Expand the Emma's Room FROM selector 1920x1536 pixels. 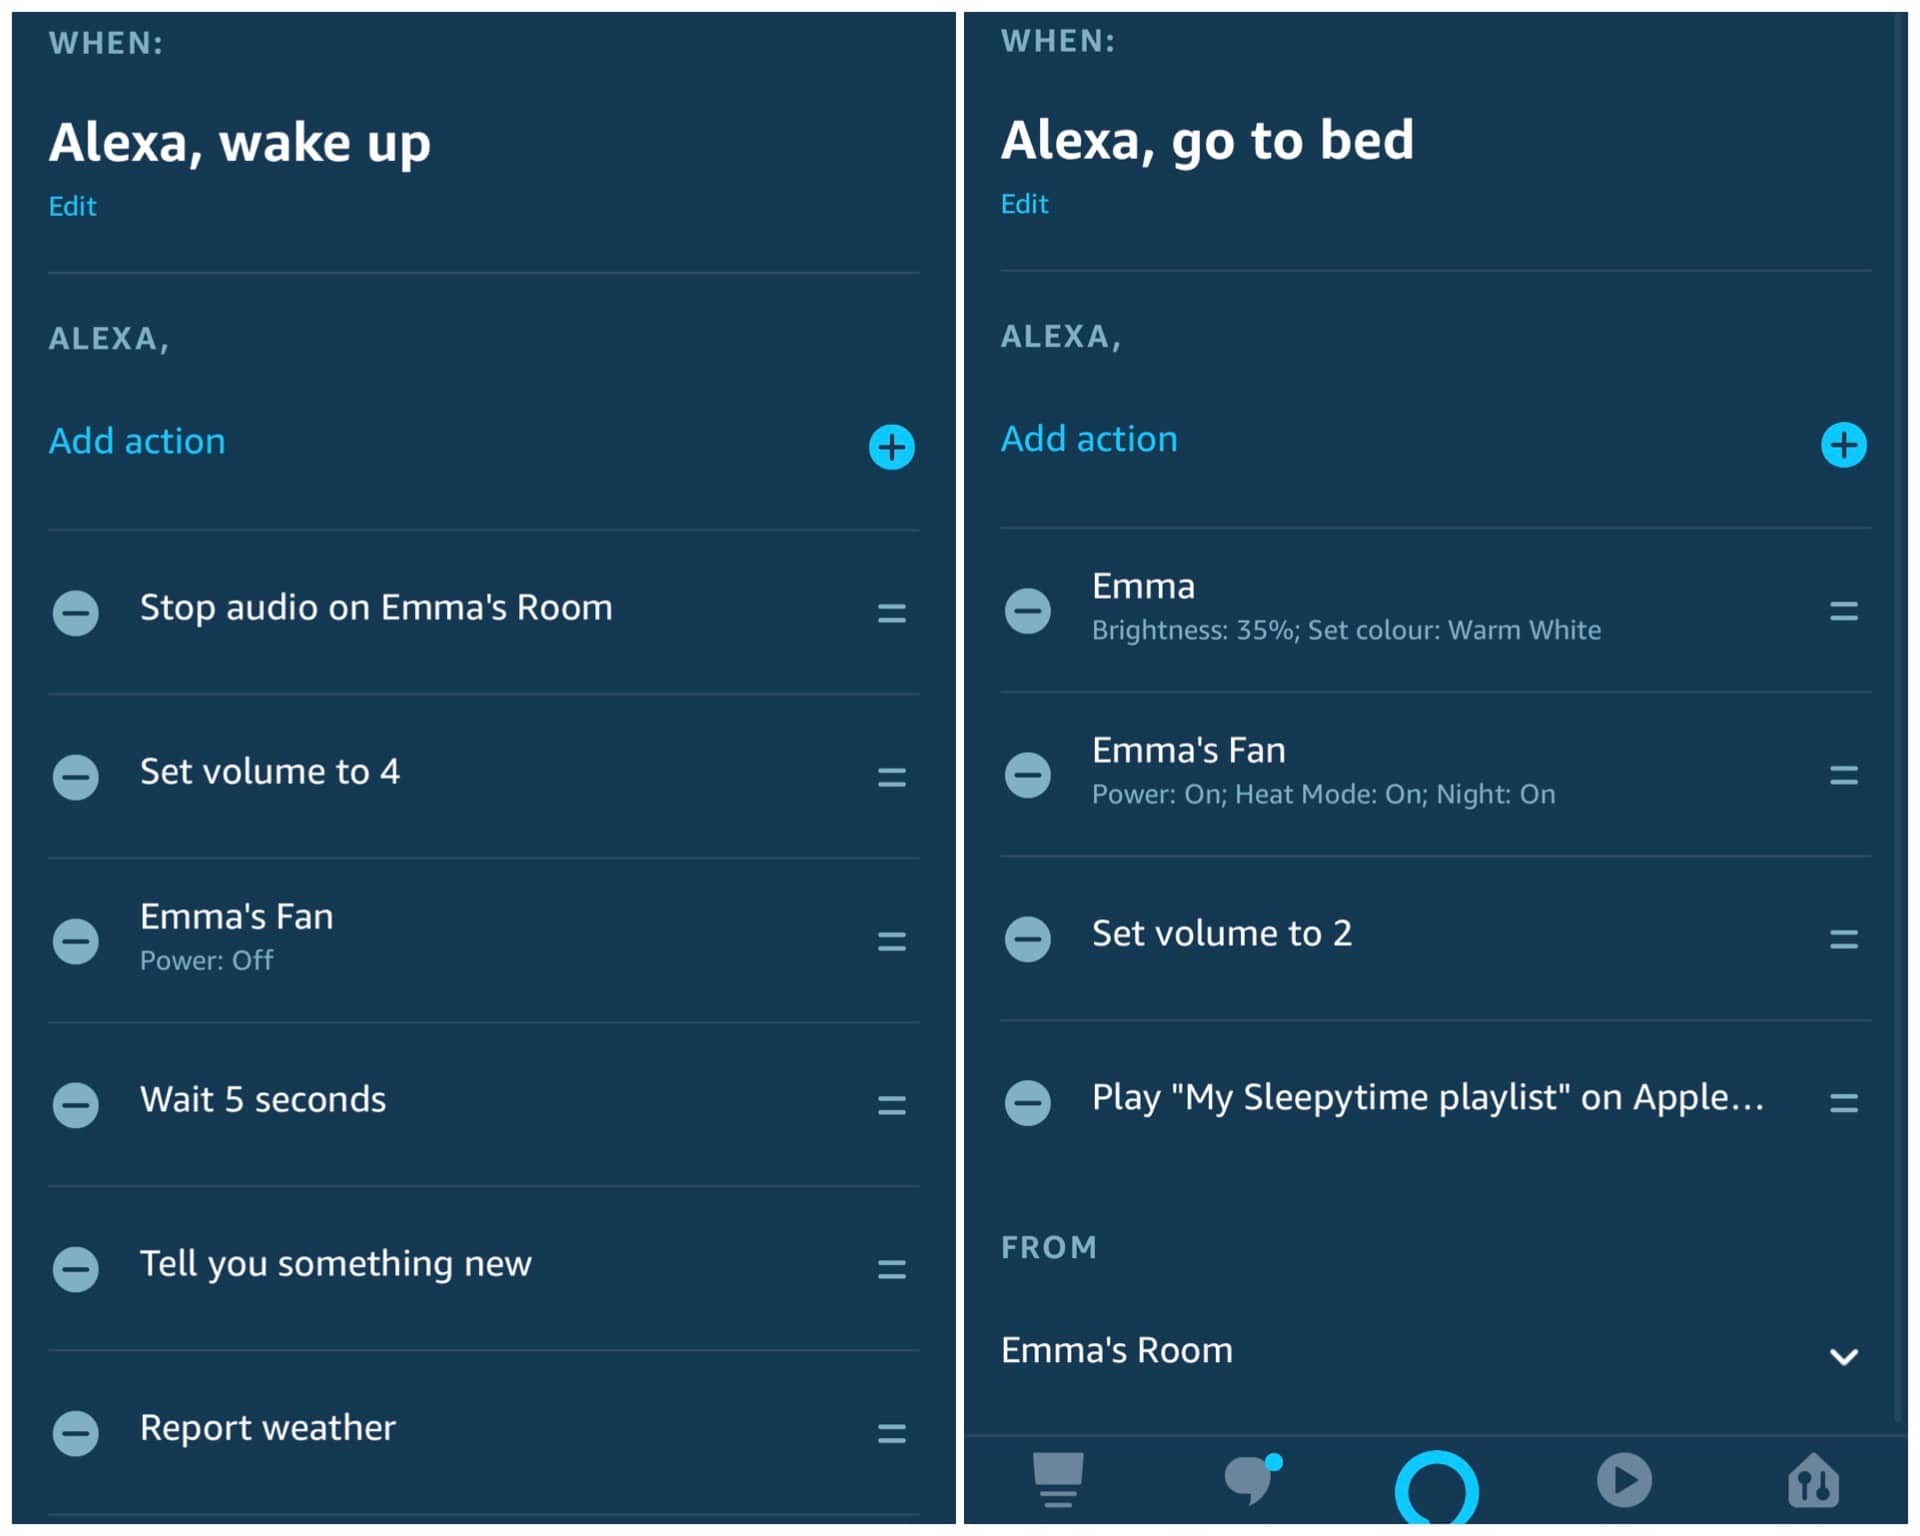pyautogui.click(x=1845, y=1356)
